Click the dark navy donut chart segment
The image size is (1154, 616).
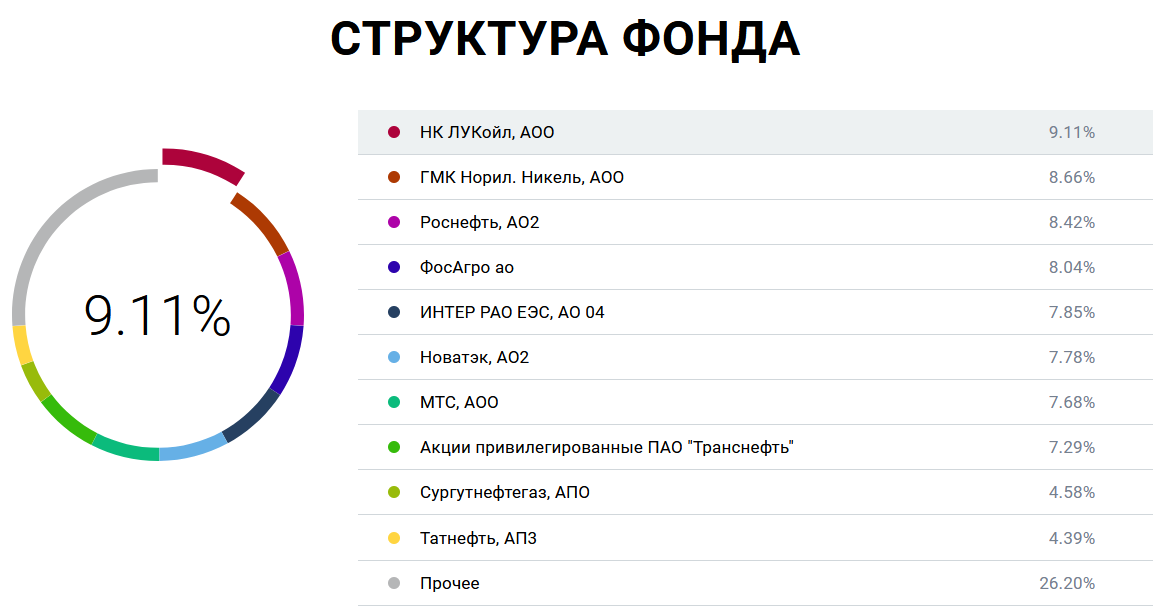click(252, 417)
